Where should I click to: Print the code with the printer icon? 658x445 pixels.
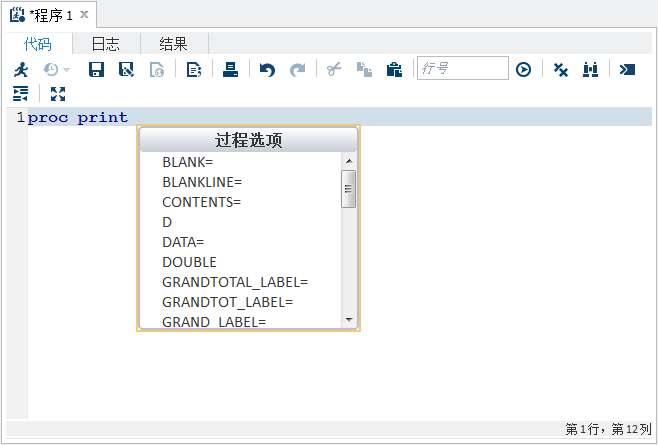pos(230,70)
